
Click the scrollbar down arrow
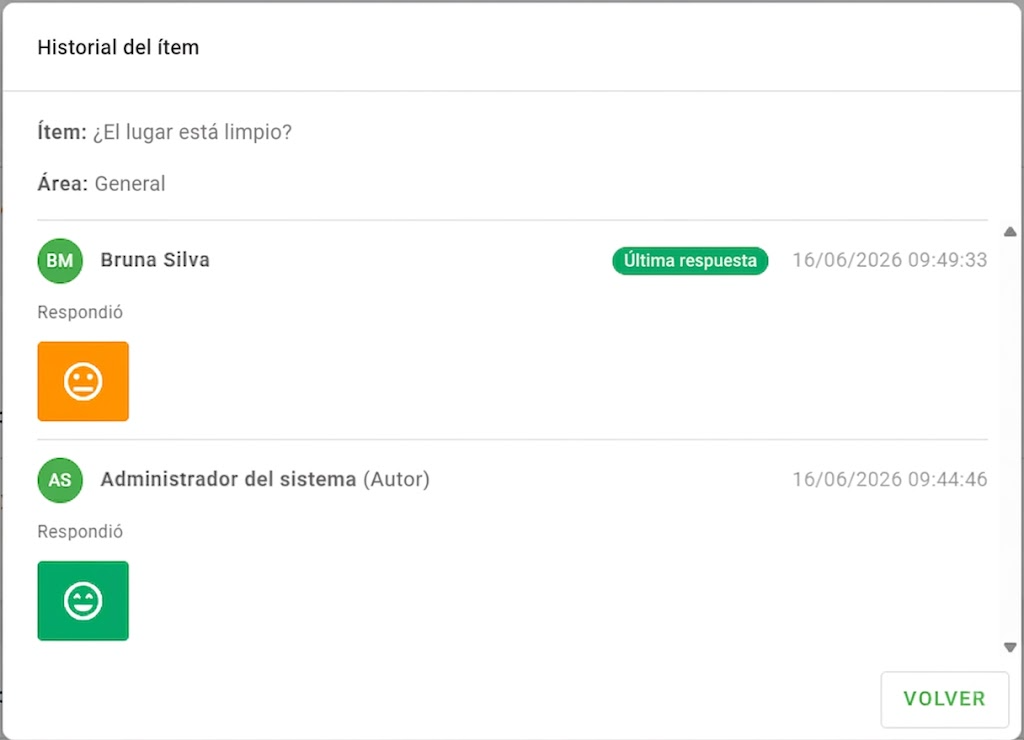pos(1010,647)
